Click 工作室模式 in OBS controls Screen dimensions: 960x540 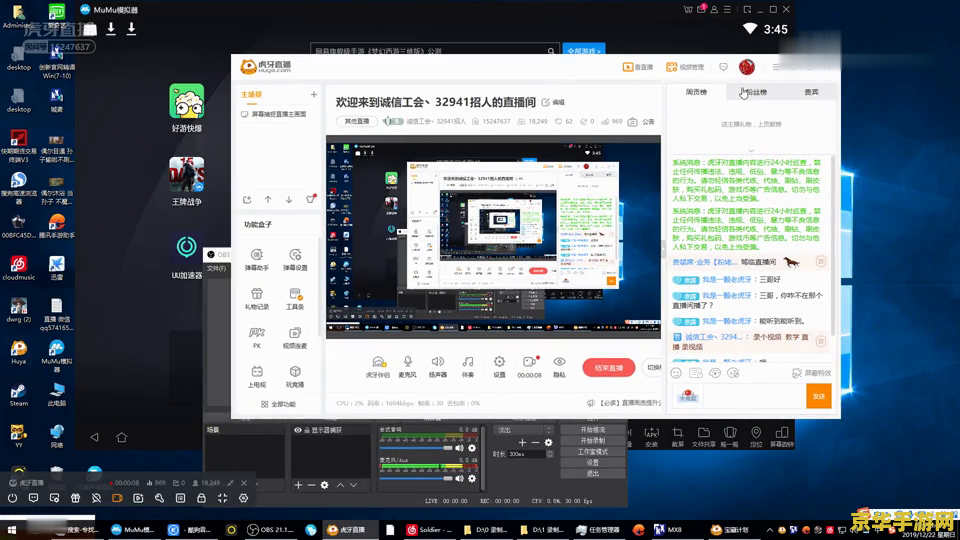(x=593, y=452)
